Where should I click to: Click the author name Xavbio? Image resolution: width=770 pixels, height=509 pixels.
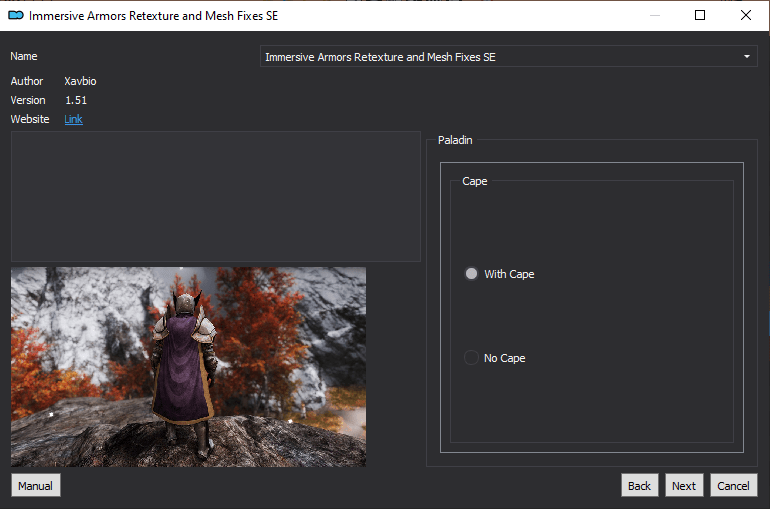(x=80, y=81)
